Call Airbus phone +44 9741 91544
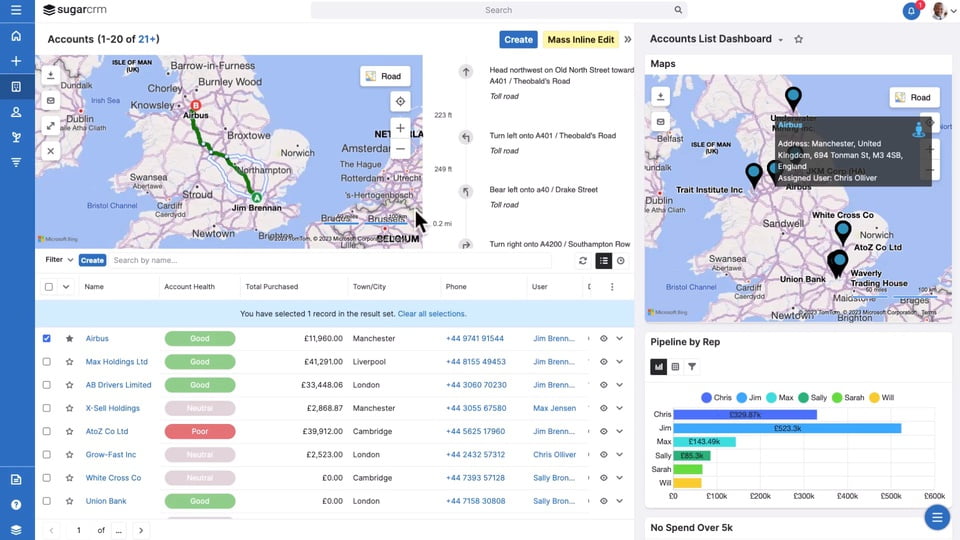The width and height of the screenshot is (960, 540). pyautogui.click(x=474, y=339)
